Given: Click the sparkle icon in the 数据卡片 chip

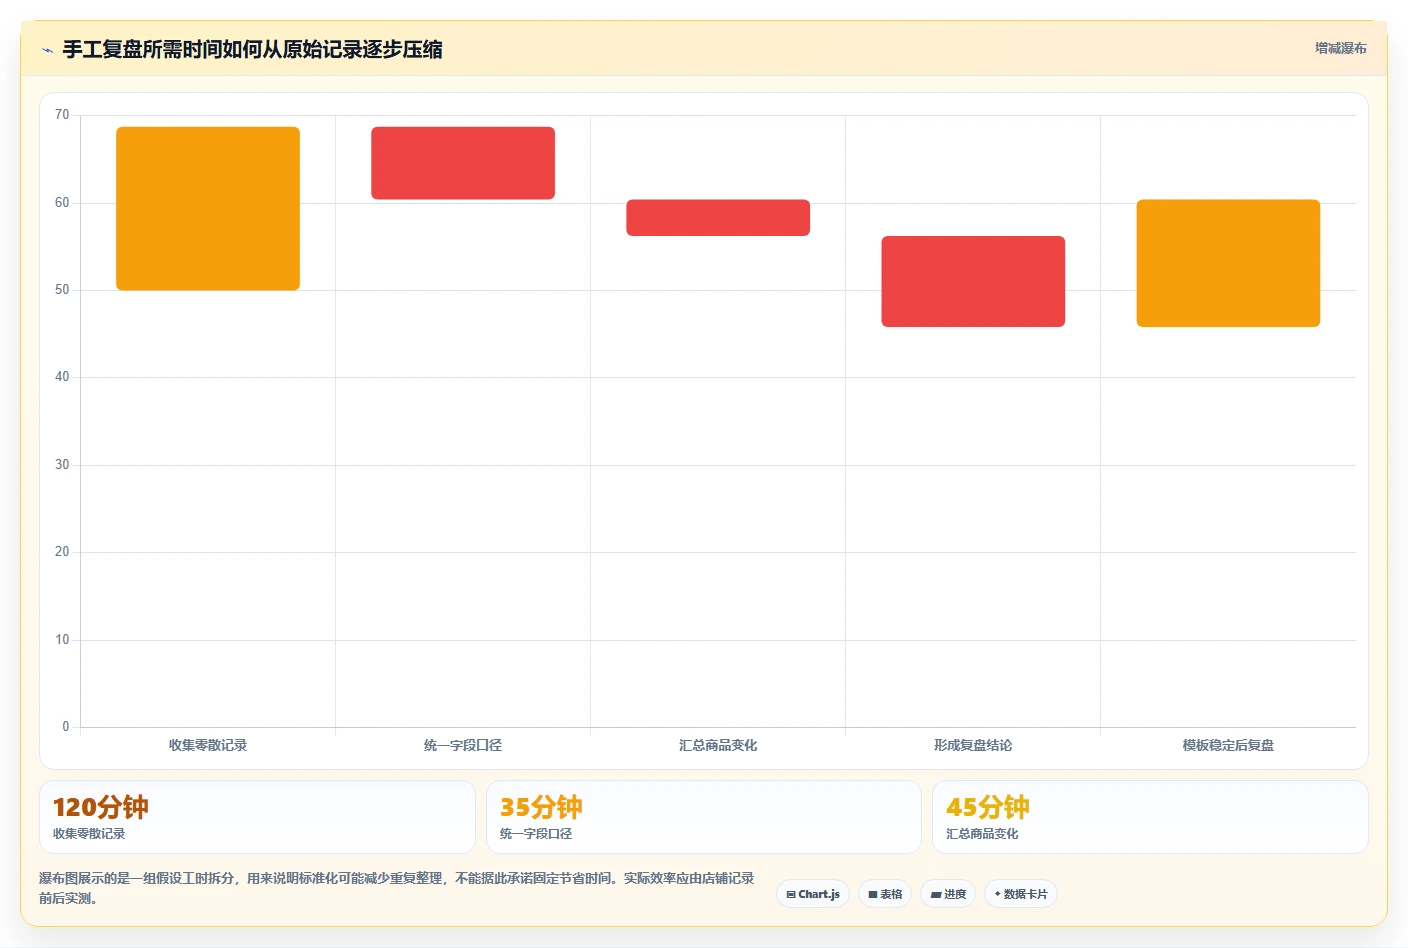Looking at the screenshot, I should pyautogui.click(x=998, y=894).
